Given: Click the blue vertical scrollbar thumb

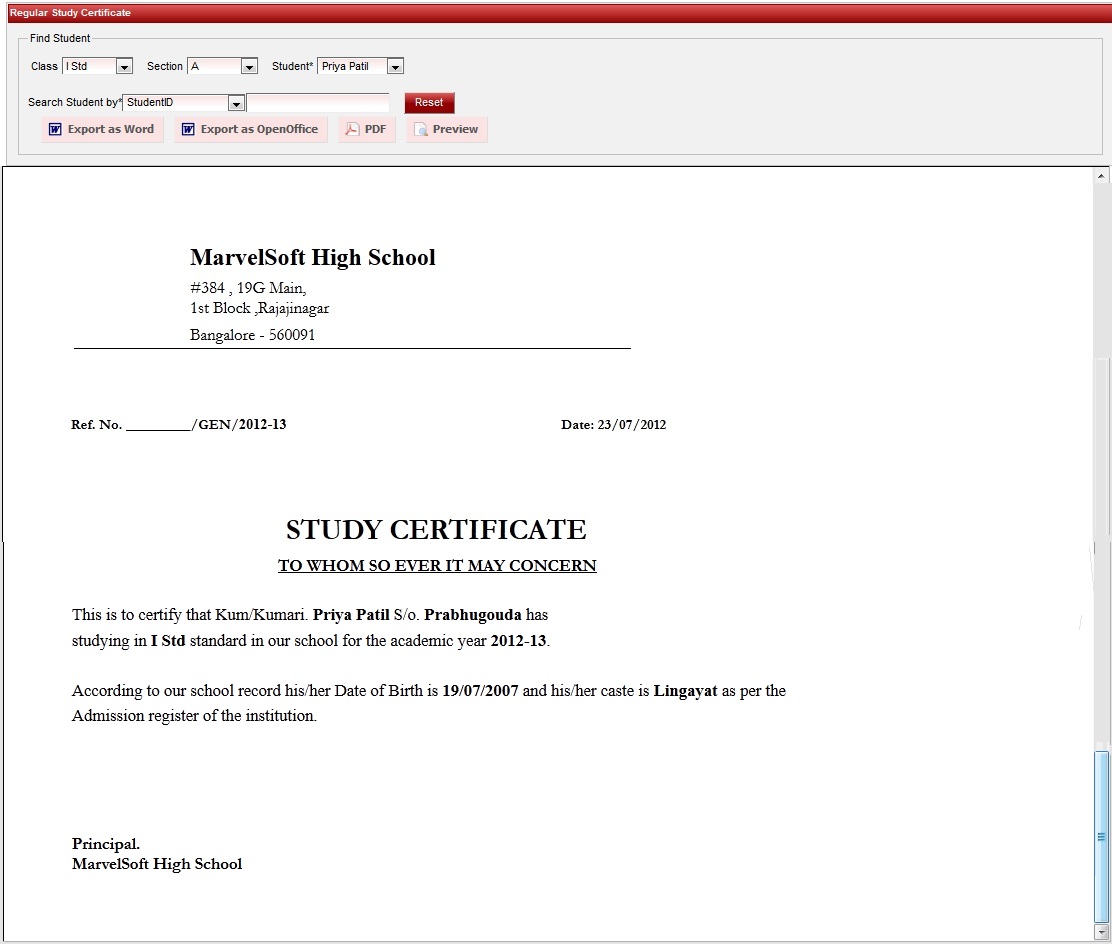Looking at the screenshot, I should tap(1102, 834).
